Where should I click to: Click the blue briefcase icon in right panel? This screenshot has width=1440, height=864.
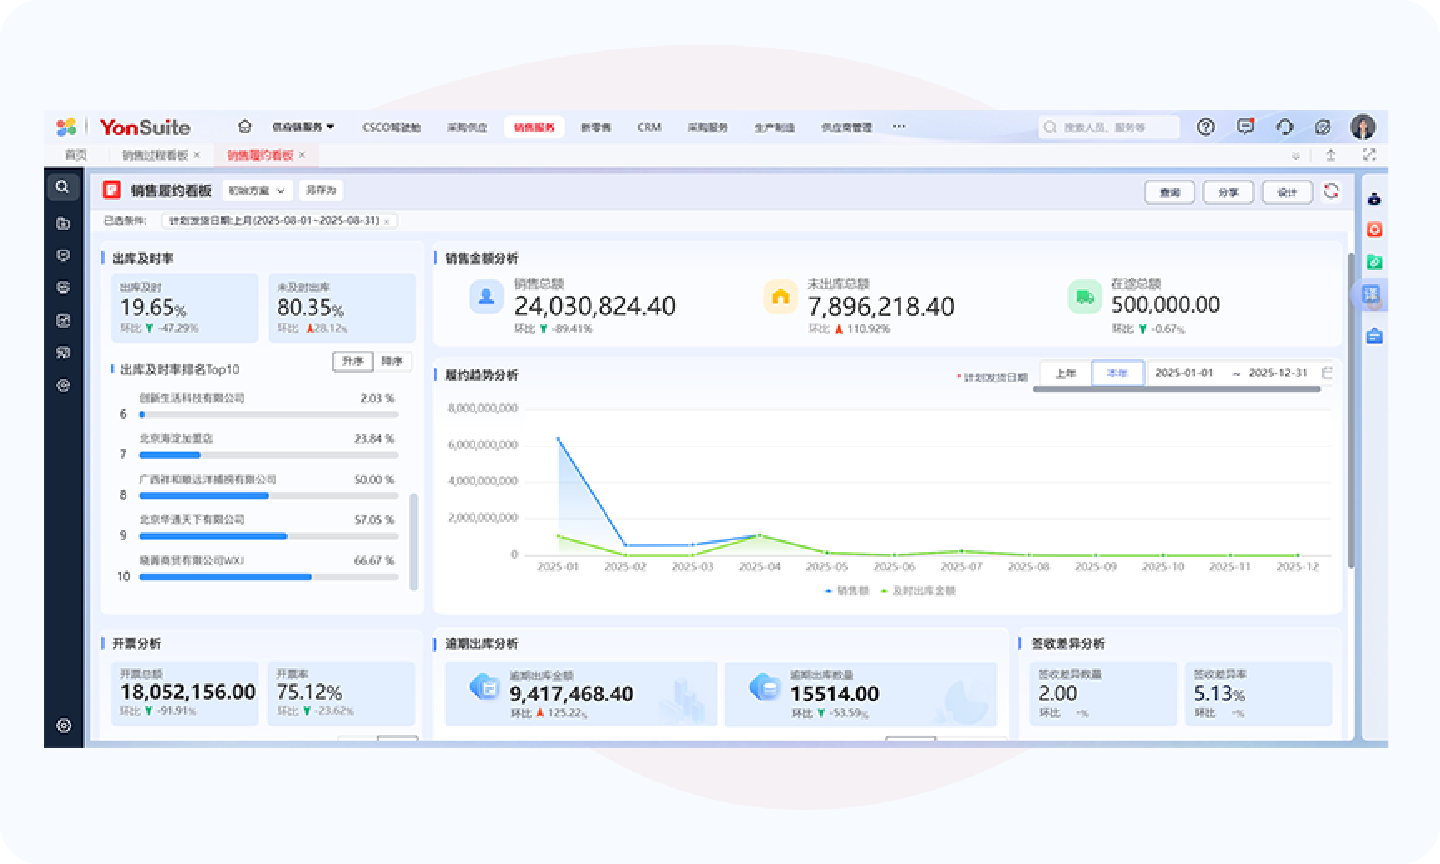click(x=1375, y=336)
